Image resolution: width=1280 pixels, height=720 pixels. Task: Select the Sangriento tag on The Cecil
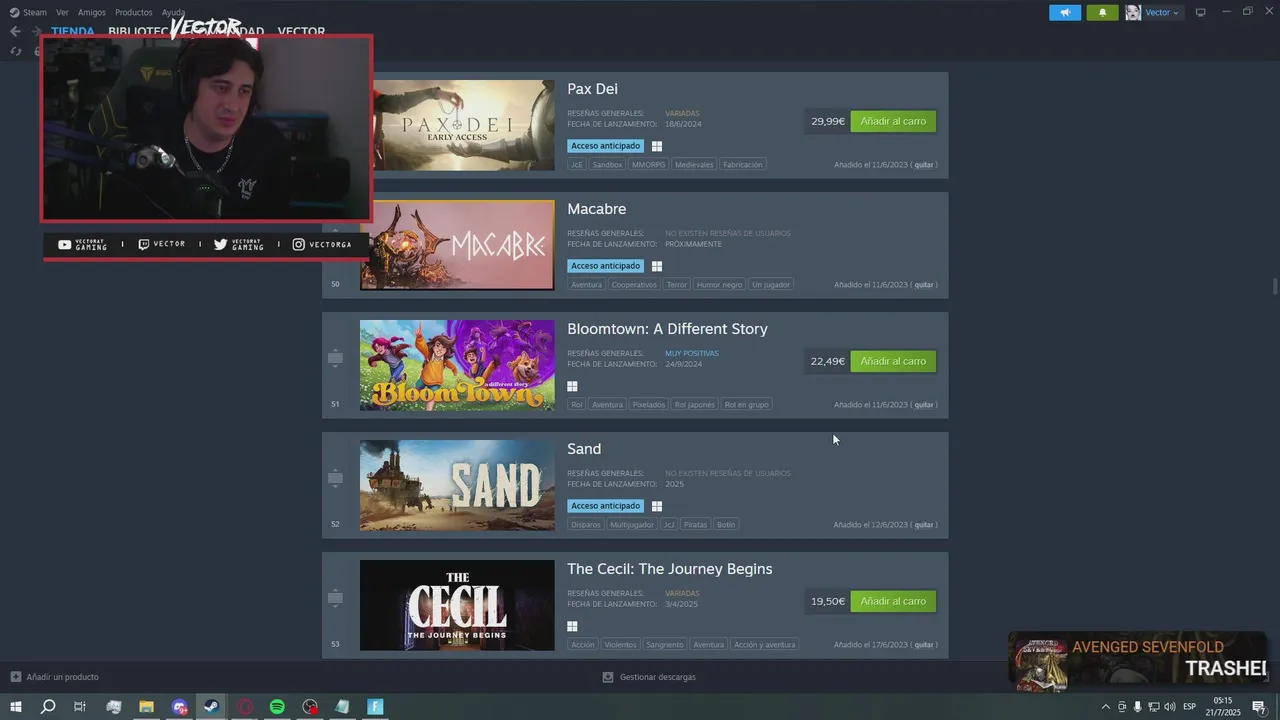coord(665,645)
